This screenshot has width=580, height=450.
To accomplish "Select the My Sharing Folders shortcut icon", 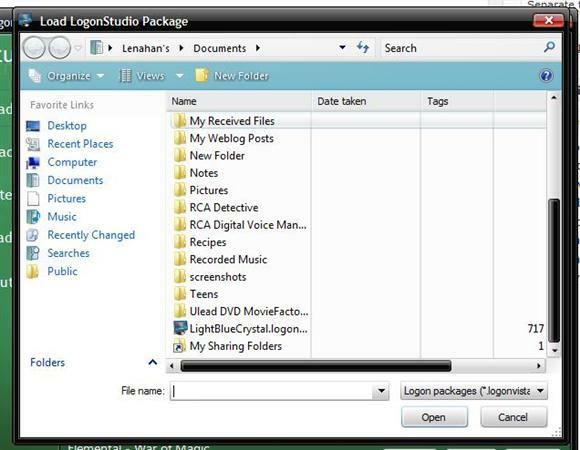I will coord(179,346).
